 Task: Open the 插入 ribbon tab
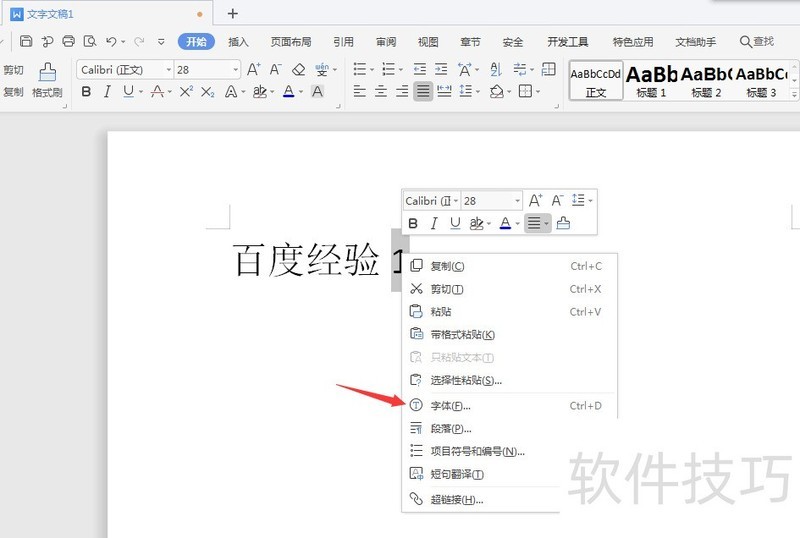[238, 42]
